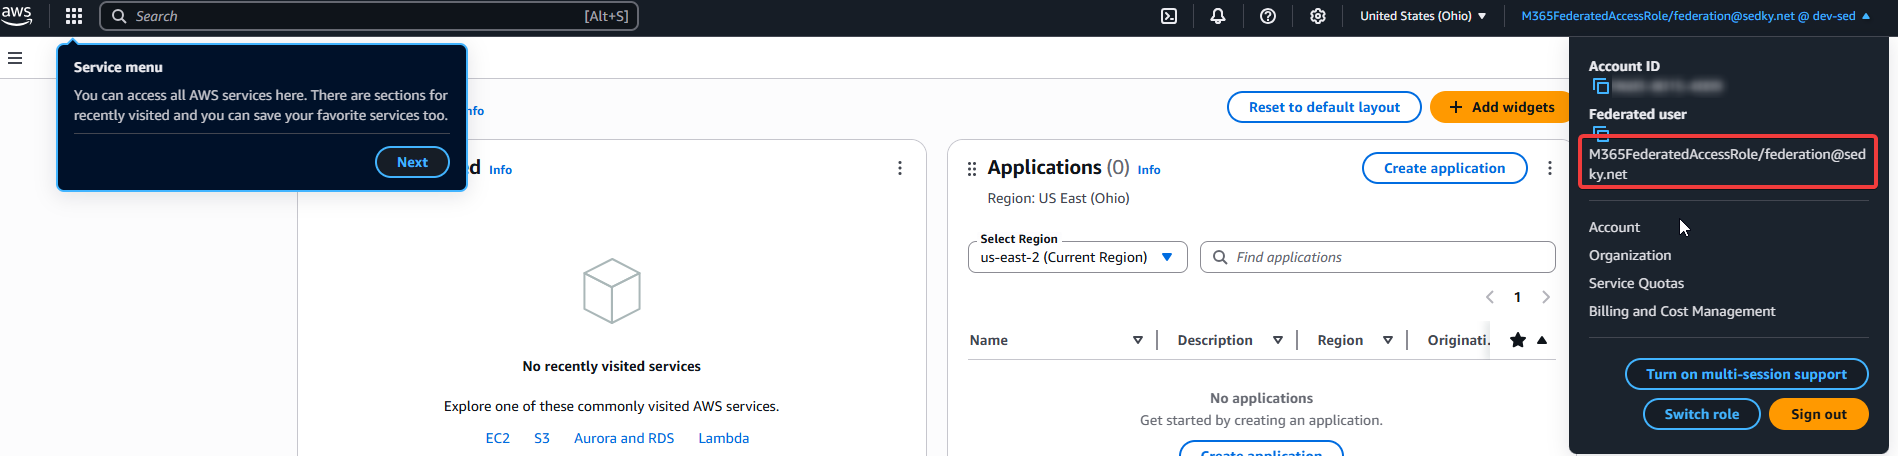Image resolution: width=1898 pixels, height=456 pixels.
Task: Open the settings gear icon
Action: pos(1318,16)
